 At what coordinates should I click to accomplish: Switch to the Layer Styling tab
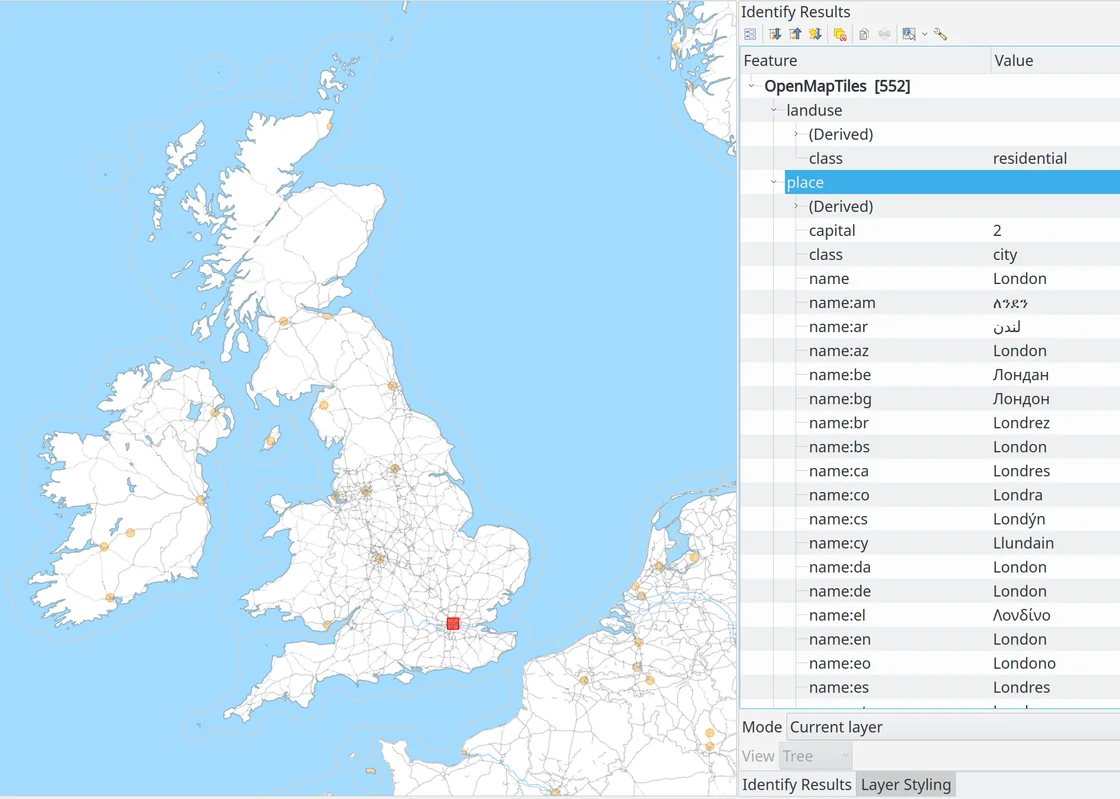pos(905,785)
